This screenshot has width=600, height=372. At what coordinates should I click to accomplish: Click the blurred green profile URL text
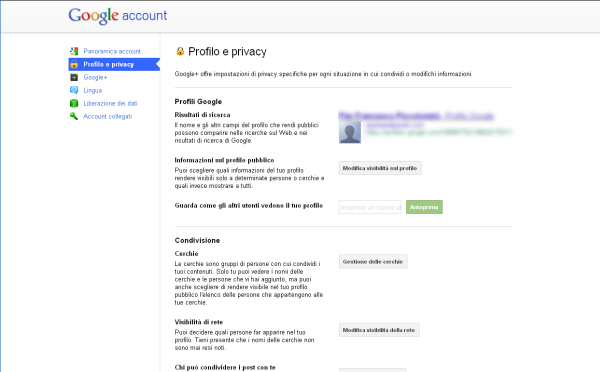[439, 132]
